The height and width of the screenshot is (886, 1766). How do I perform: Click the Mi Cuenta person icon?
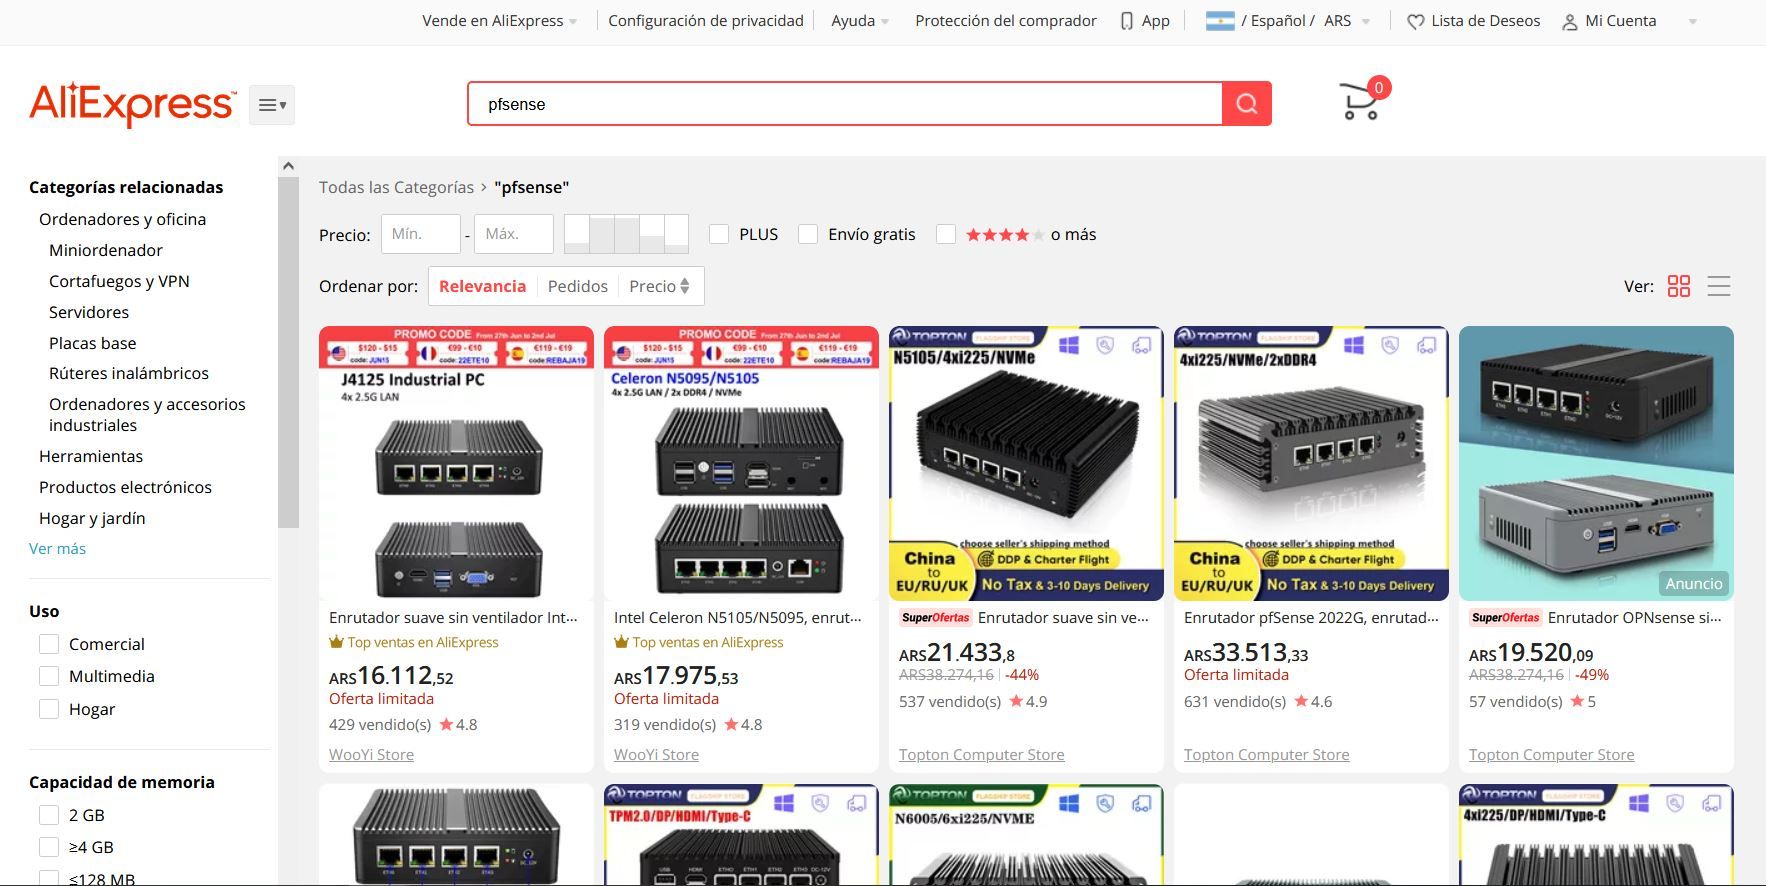pyautogui.click(x=1570, y=22)
